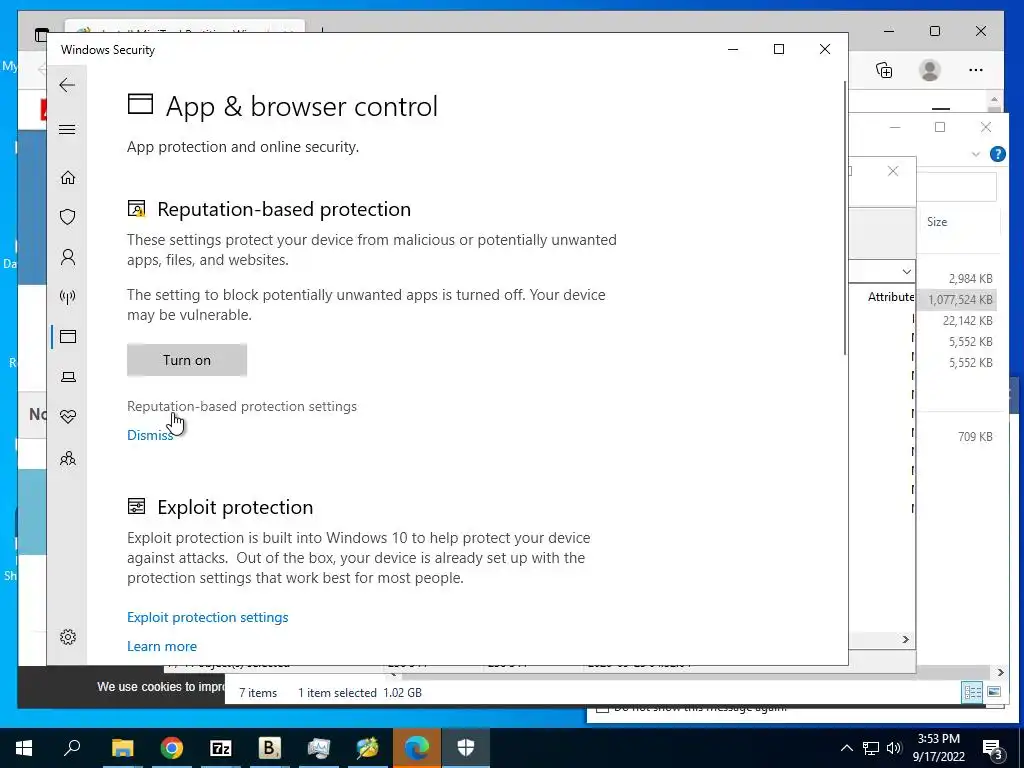Show hidden system tray icons
This screenshot has height=768, width=1024.
pyautogui.click(x=846, y=748)
